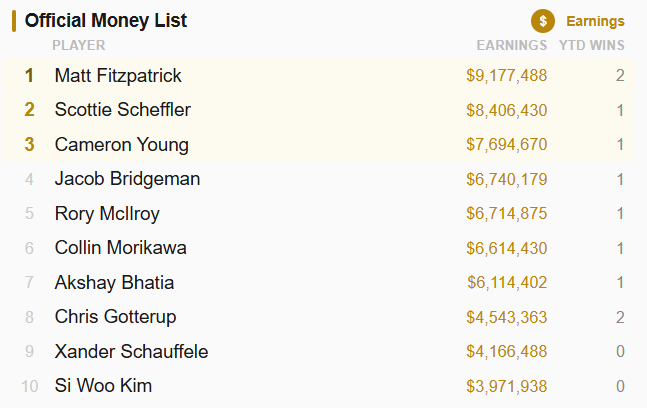The width and height of the screenshot is (647, 408).
Task: Sort by the YTD WINS column header
Action: point(591,45)
